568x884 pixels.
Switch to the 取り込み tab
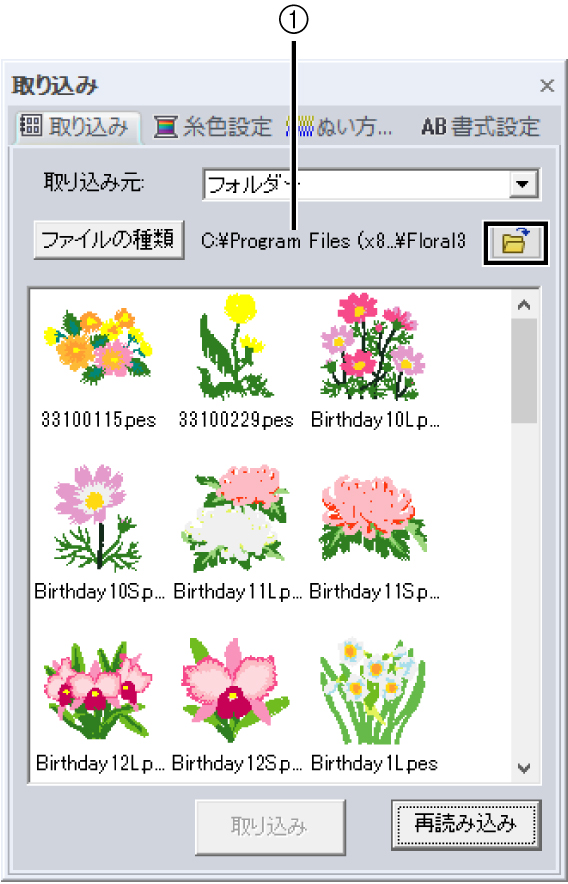(x=78, y=126)
